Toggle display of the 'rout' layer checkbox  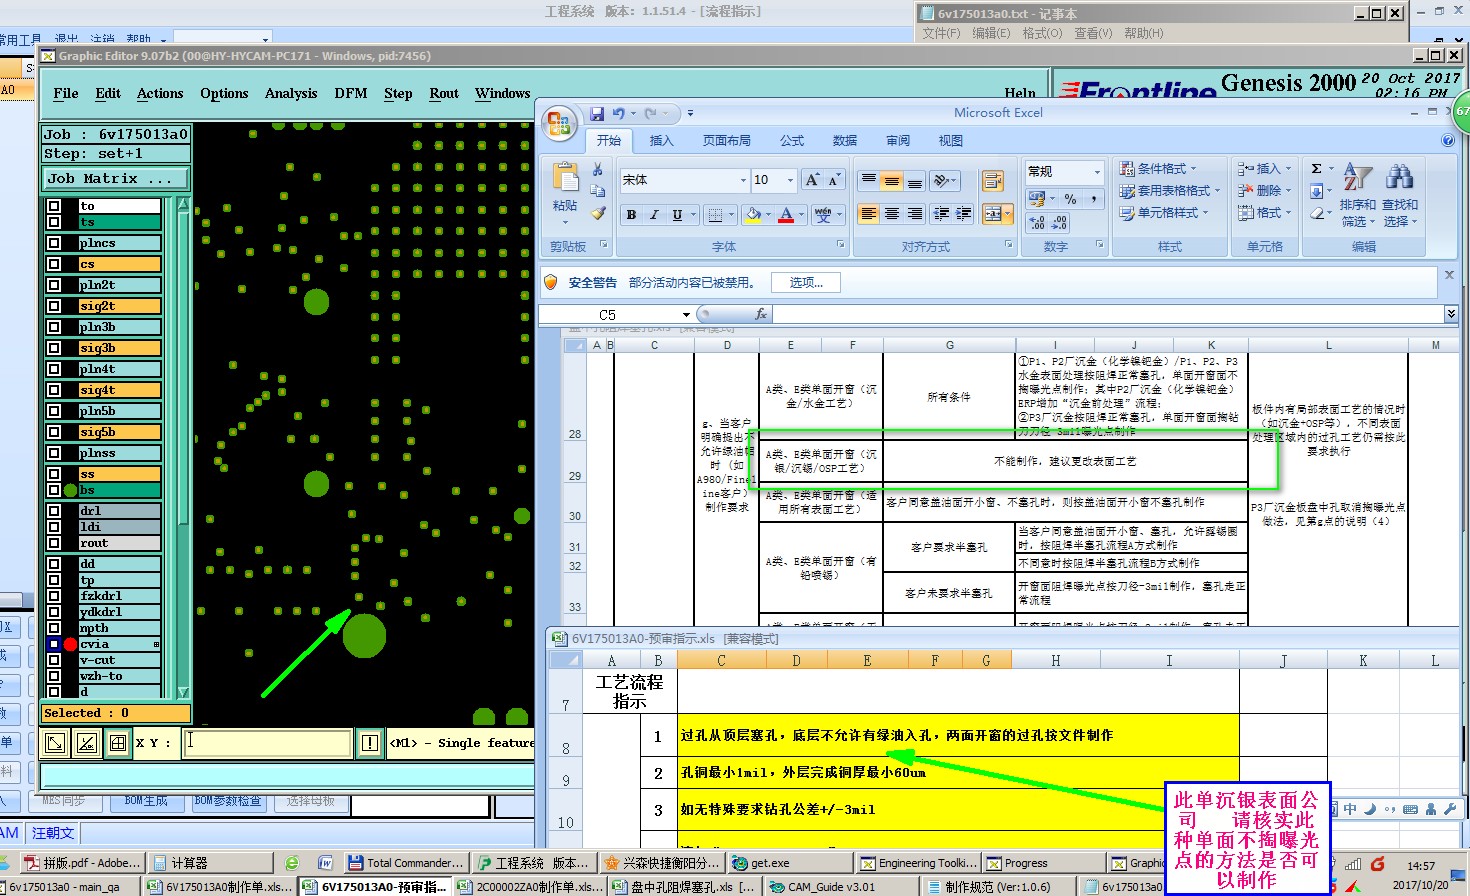(x=54, y=543)
